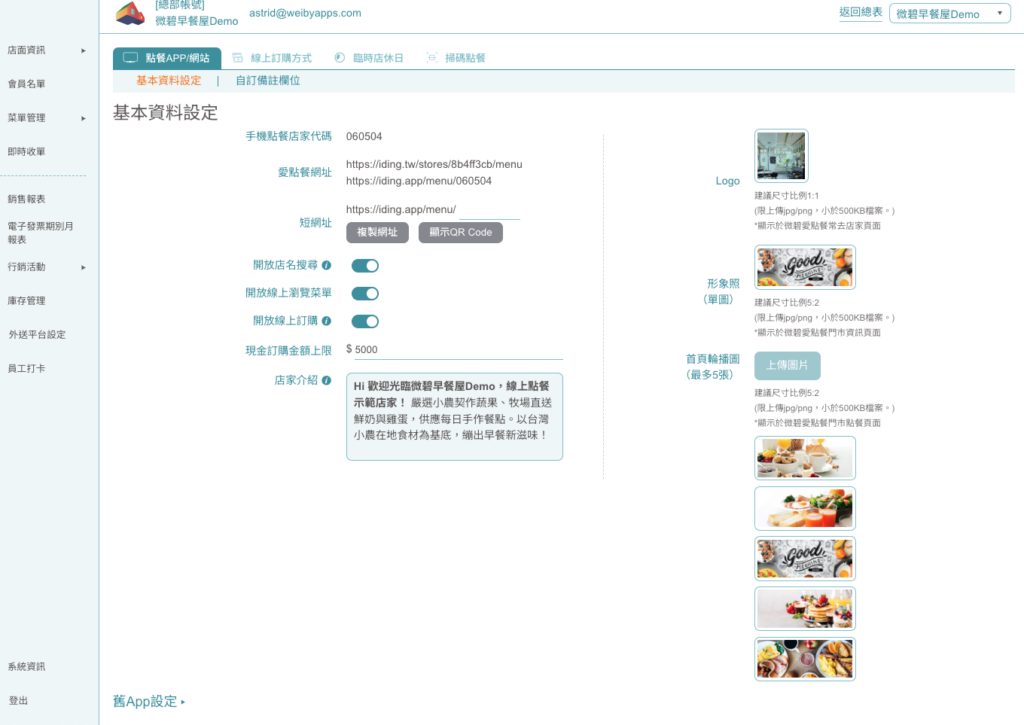
Task: Click the scan icon beside 掃碼點餐
Action: coord(432,57)
